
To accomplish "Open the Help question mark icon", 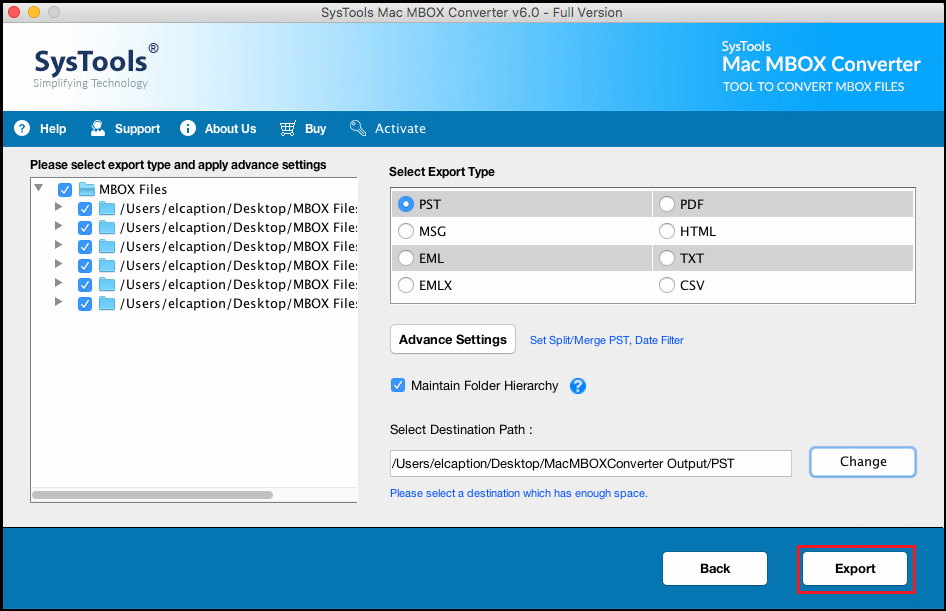I will [x=22, y=128].
